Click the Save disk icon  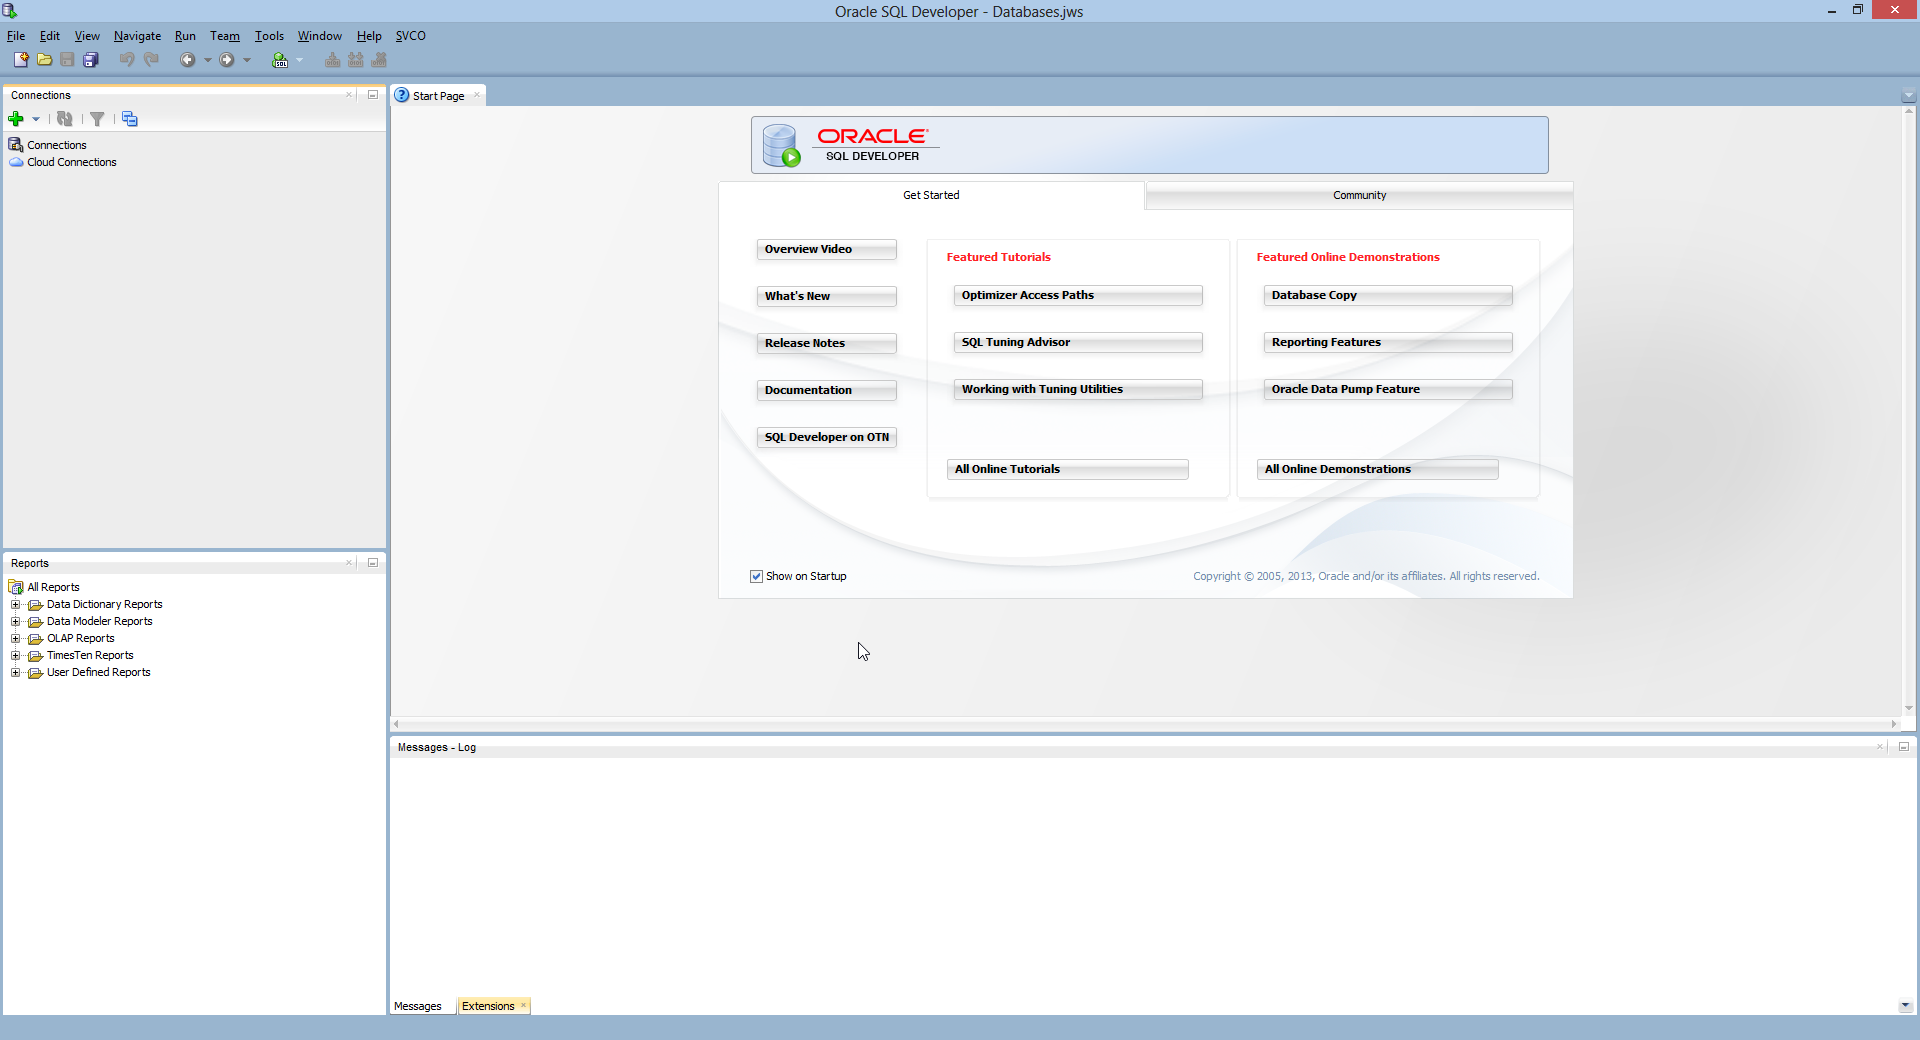pos(67,60)
